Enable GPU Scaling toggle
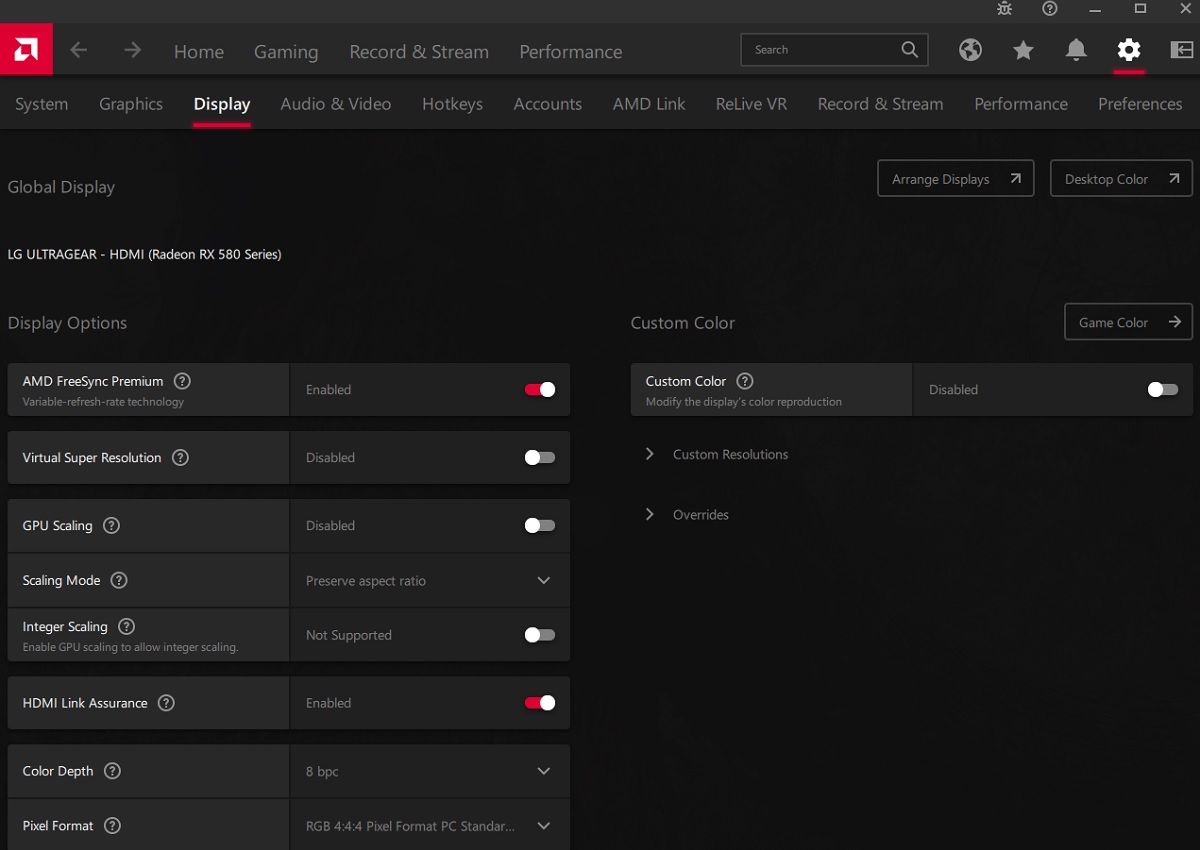Screen dimensions: 1200x850 [540, 526]
